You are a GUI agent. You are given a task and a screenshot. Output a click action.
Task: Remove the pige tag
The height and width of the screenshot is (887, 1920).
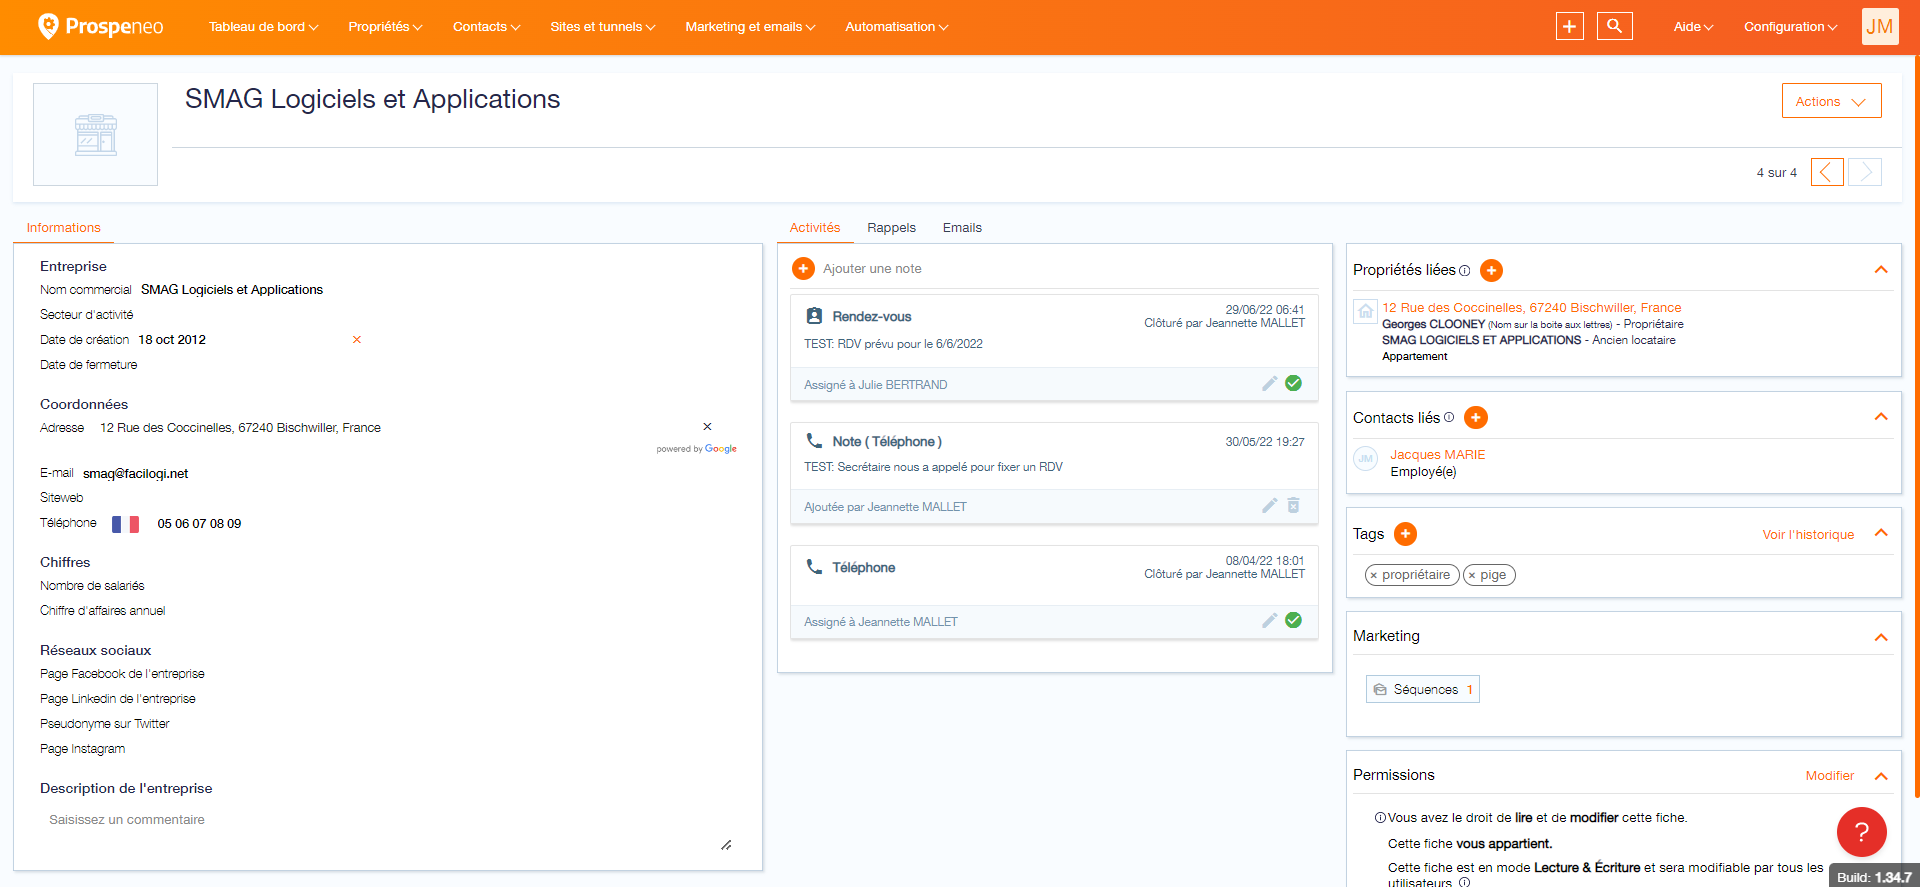click(1472, 575)
